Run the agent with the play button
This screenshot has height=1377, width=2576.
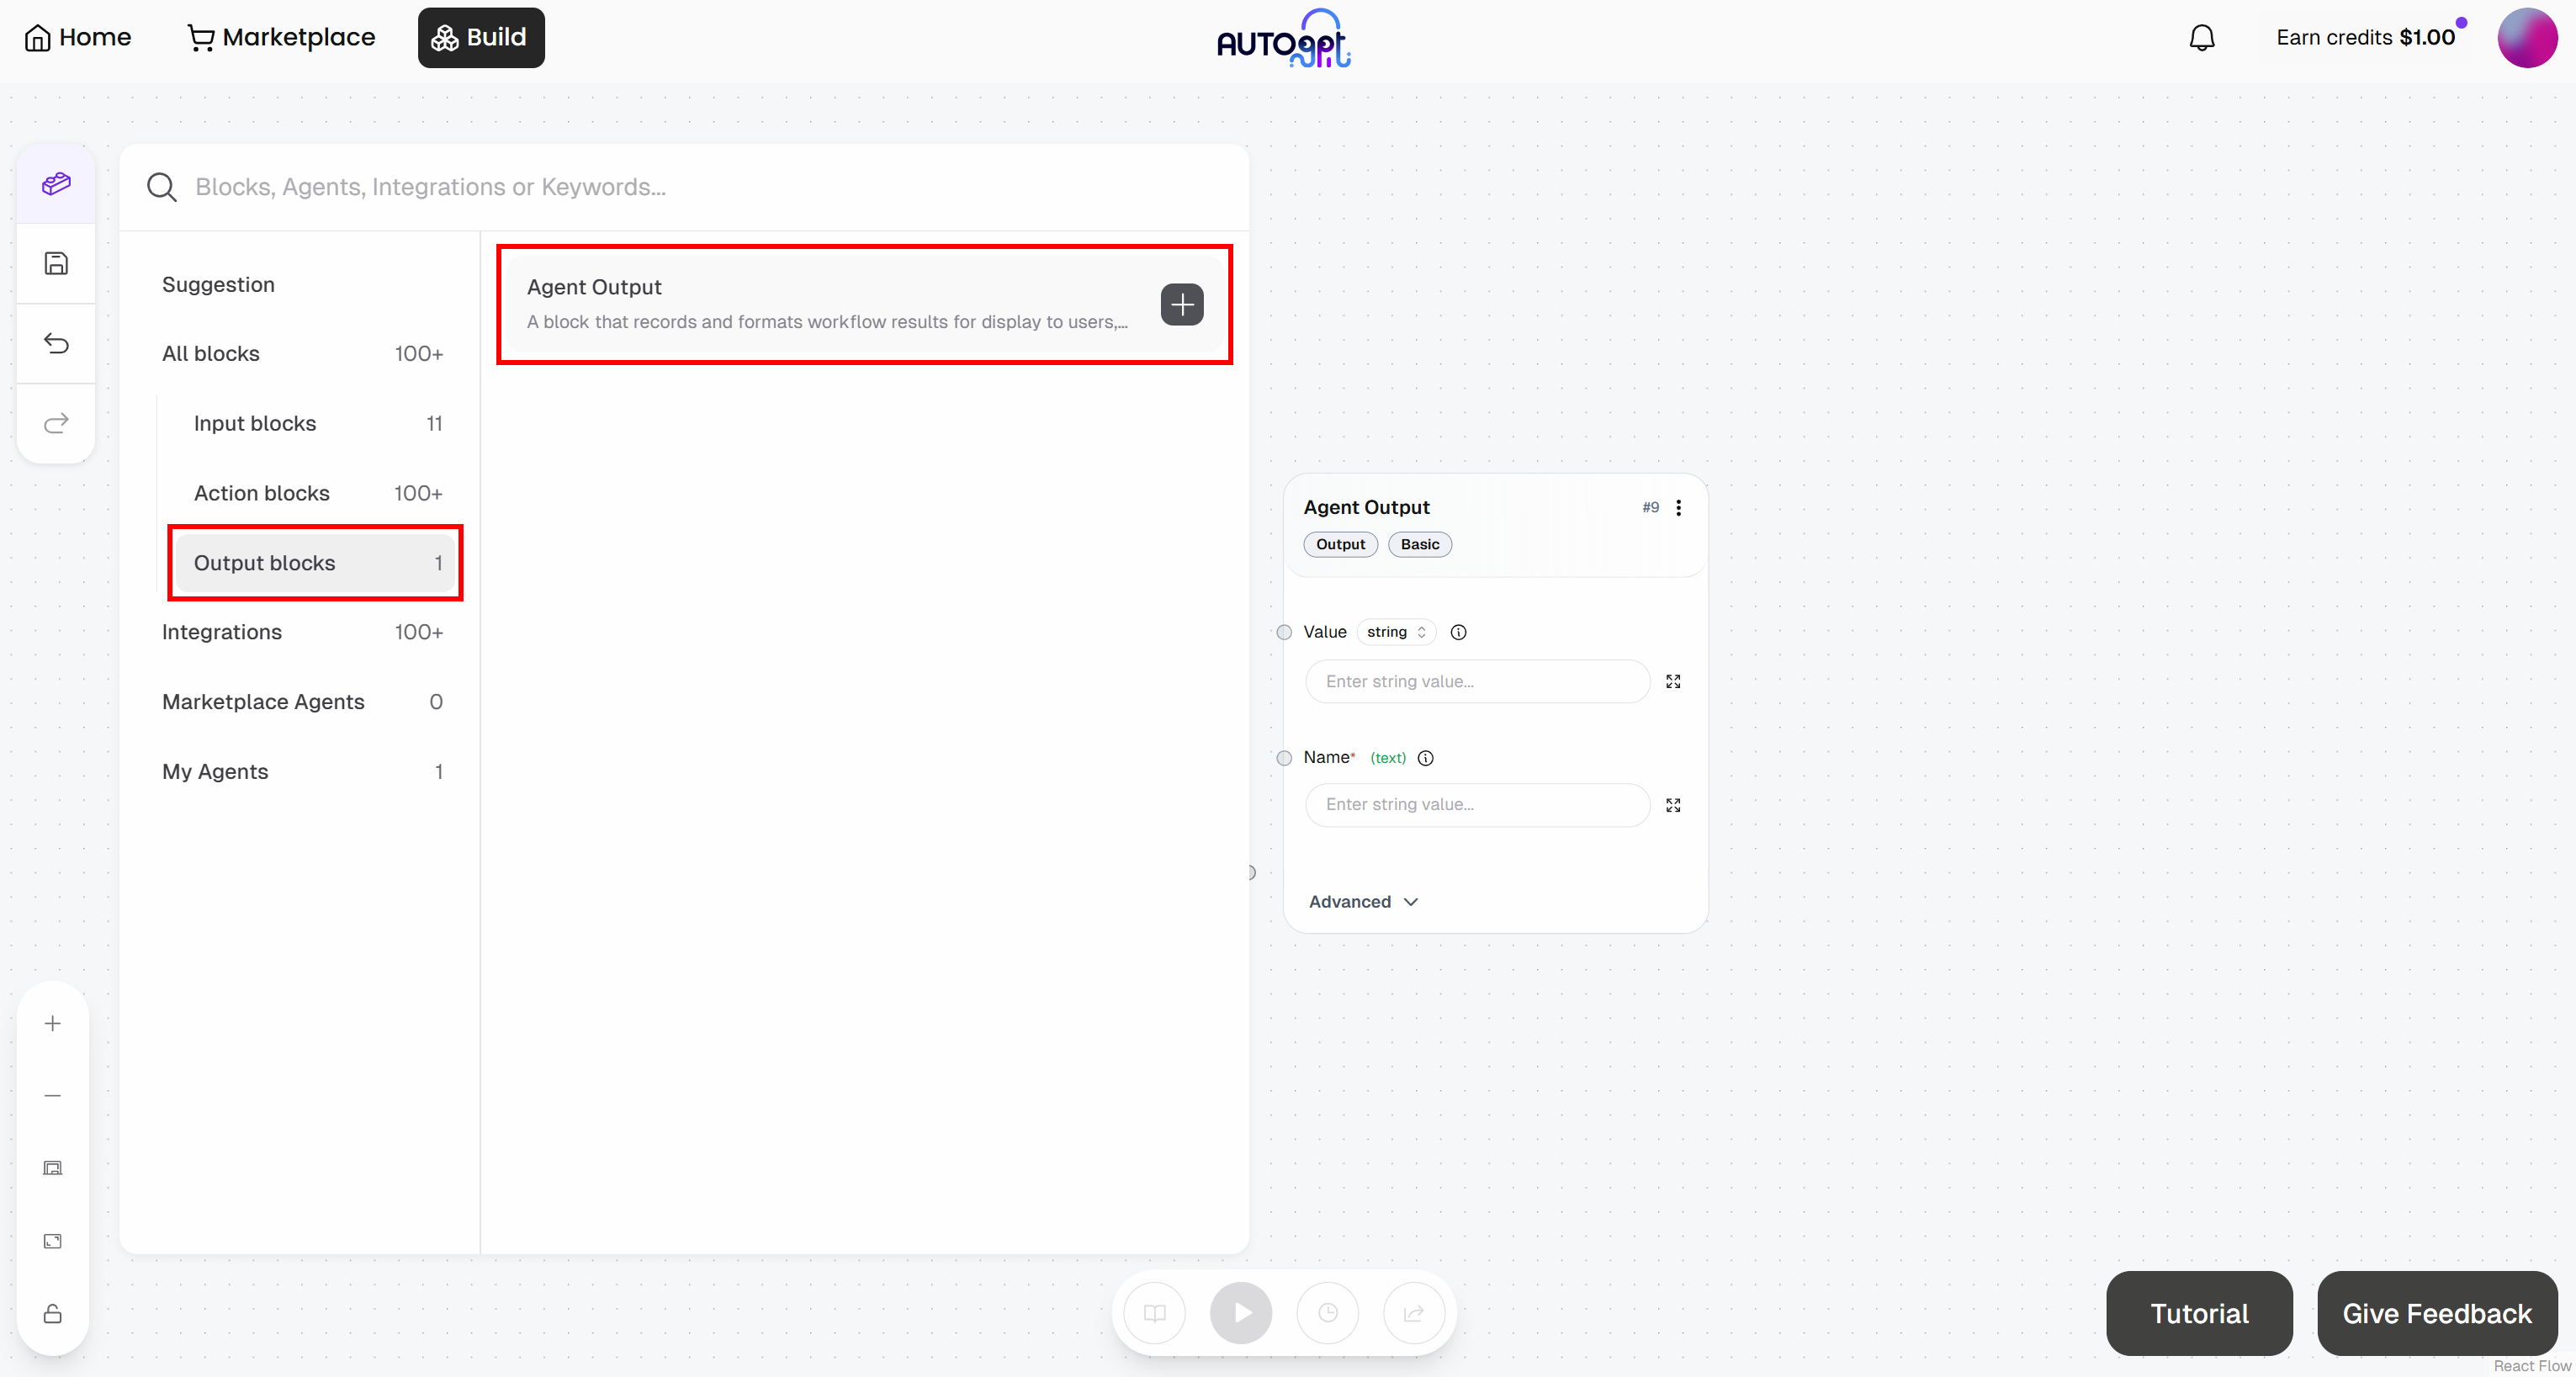click(x=1241, y=1313)
